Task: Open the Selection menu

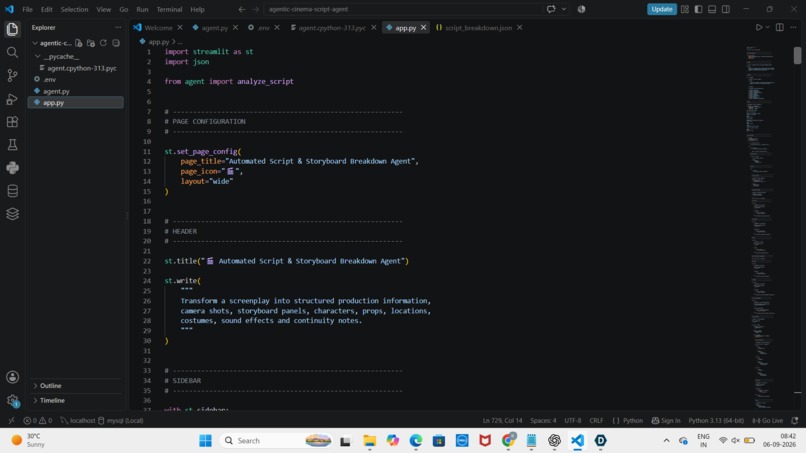Action: click(74, 9)
